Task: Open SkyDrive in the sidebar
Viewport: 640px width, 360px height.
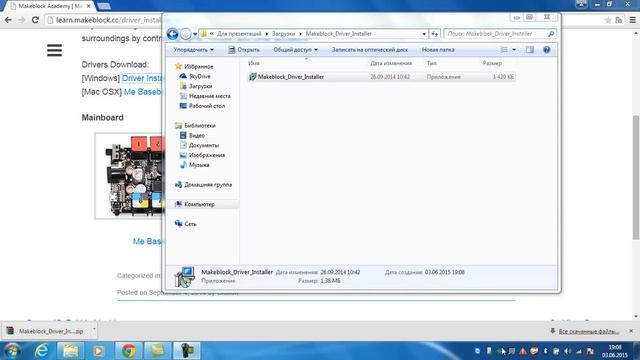Action: pyautogui.click(x=195, y=76)
